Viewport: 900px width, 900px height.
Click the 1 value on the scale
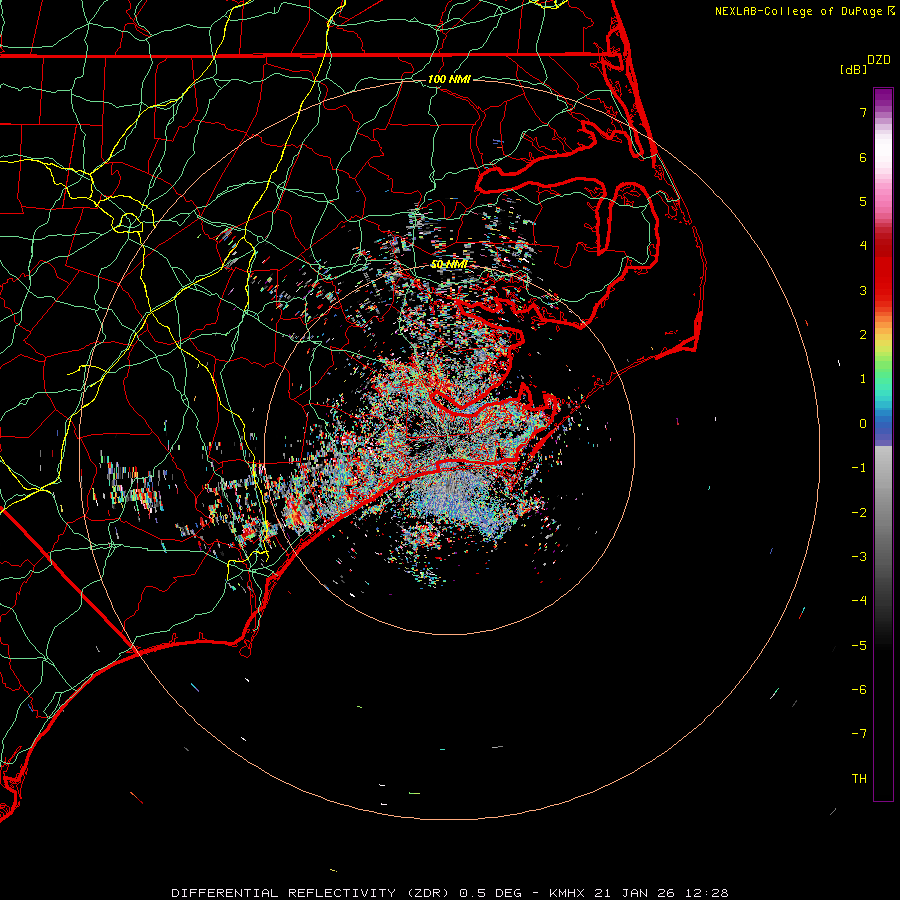pos(863,379)
